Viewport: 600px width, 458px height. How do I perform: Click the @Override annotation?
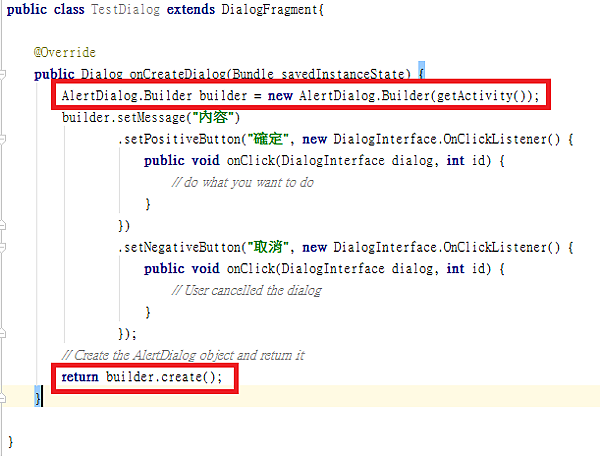coord(65,52)
